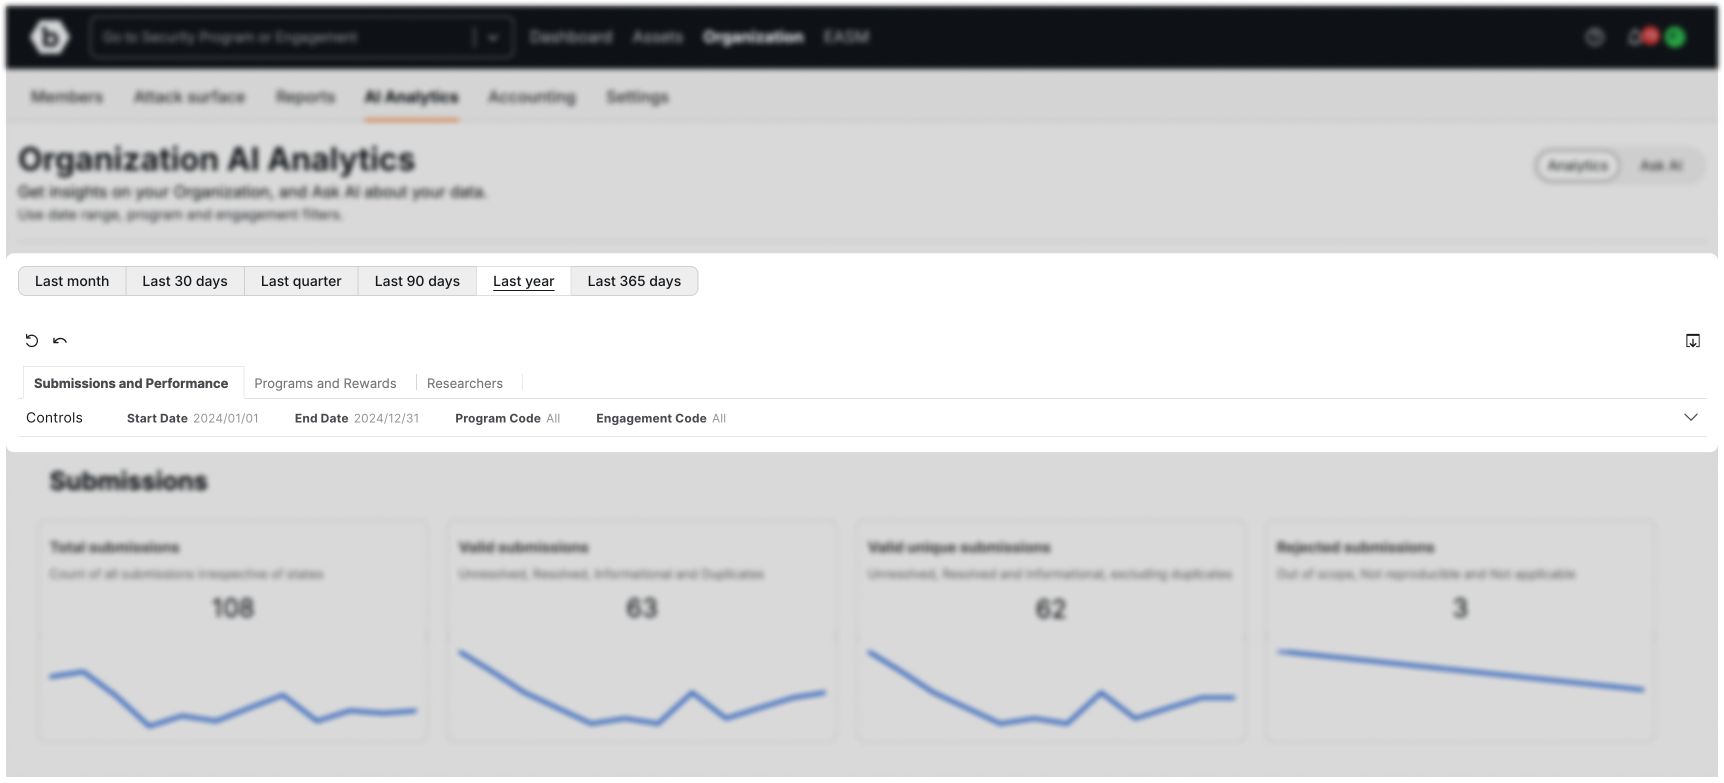Click the Bugcrowd logo in header

pyautogui.click(x=49, y=38)
